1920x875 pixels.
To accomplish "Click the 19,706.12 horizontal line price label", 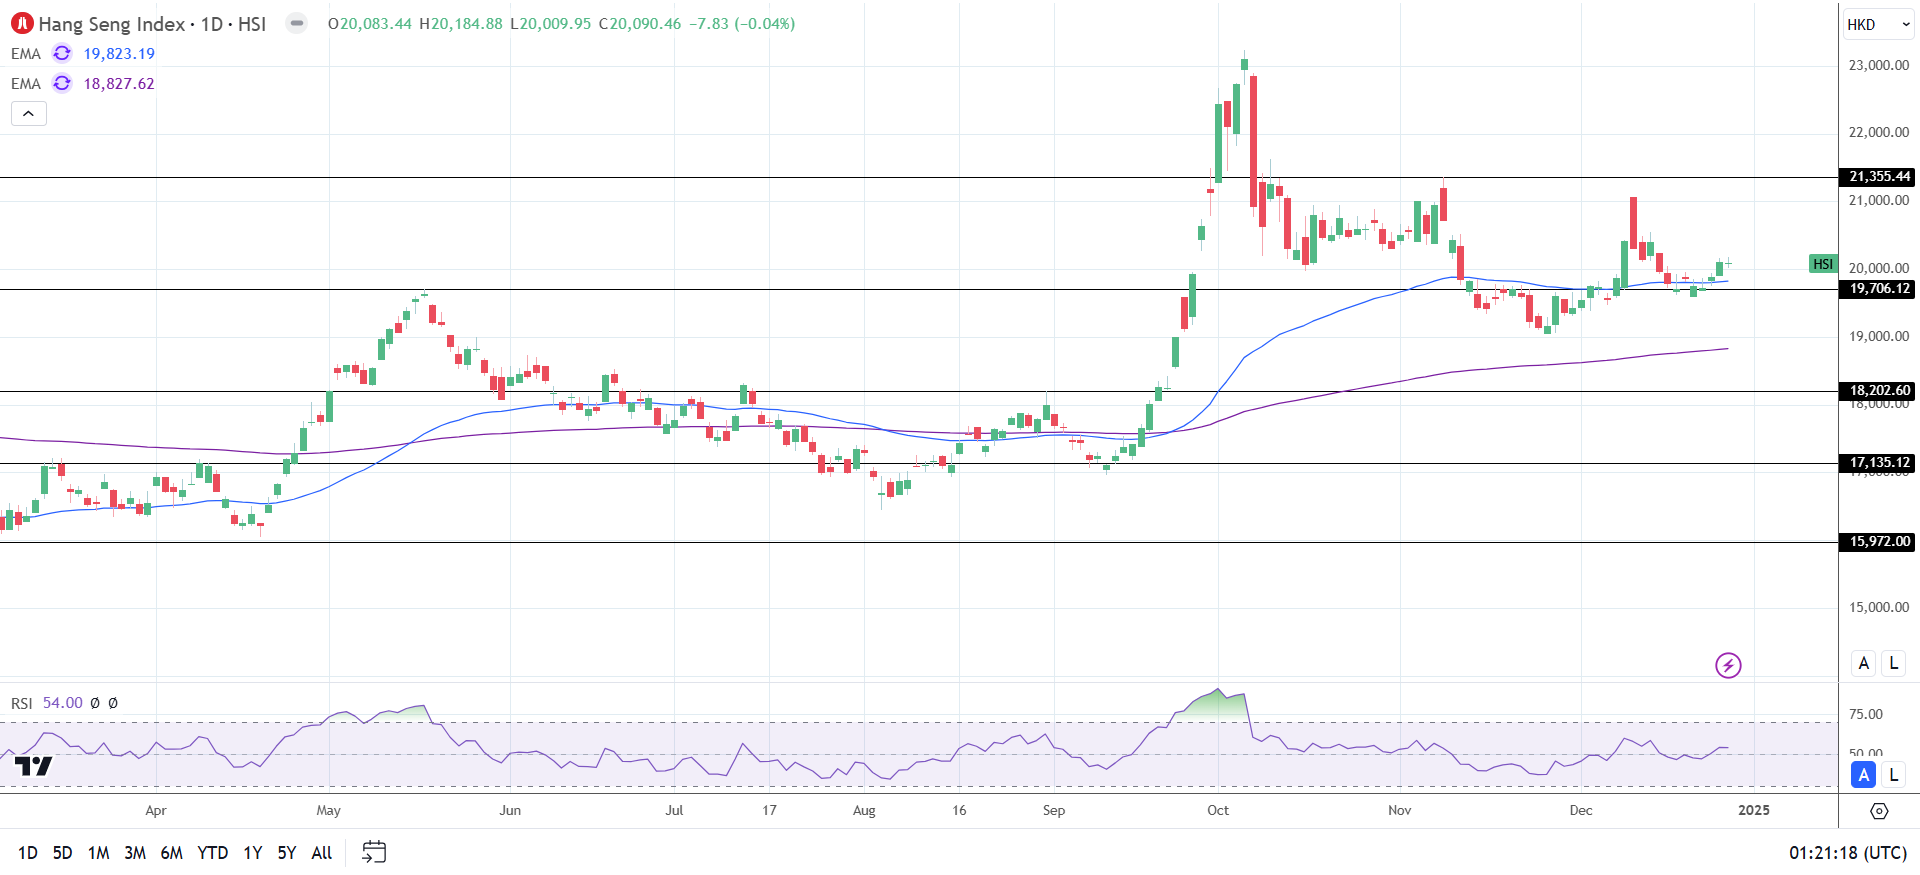I will coord(1877,289).
